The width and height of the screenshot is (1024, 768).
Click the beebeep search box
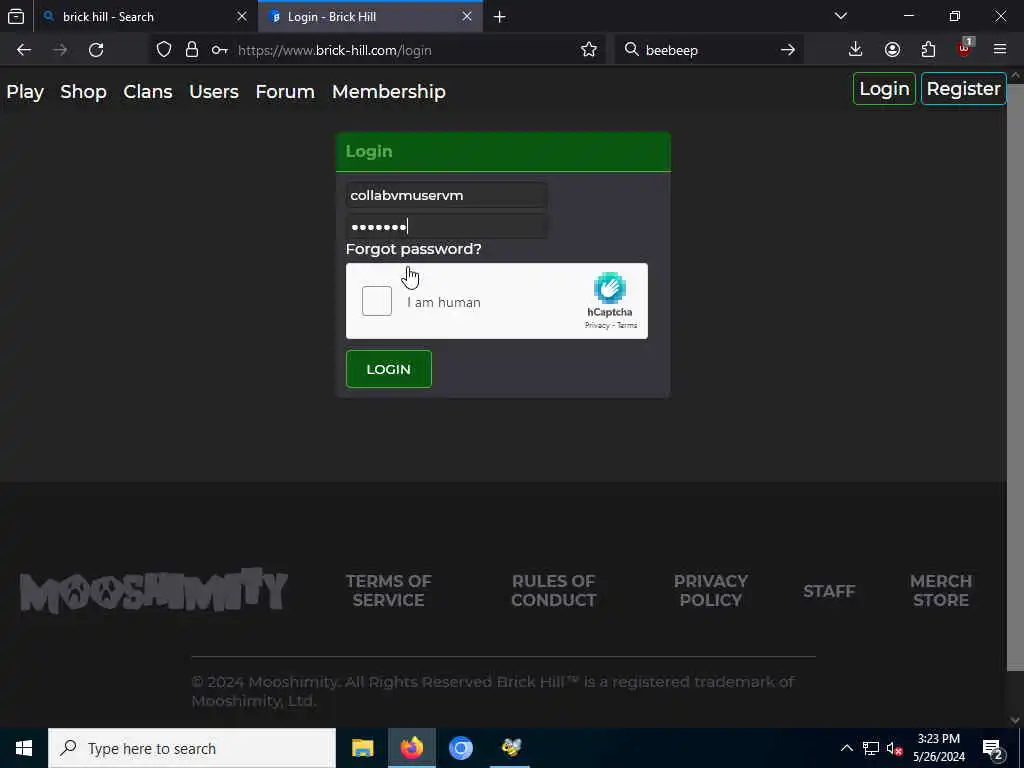[709, 50]
